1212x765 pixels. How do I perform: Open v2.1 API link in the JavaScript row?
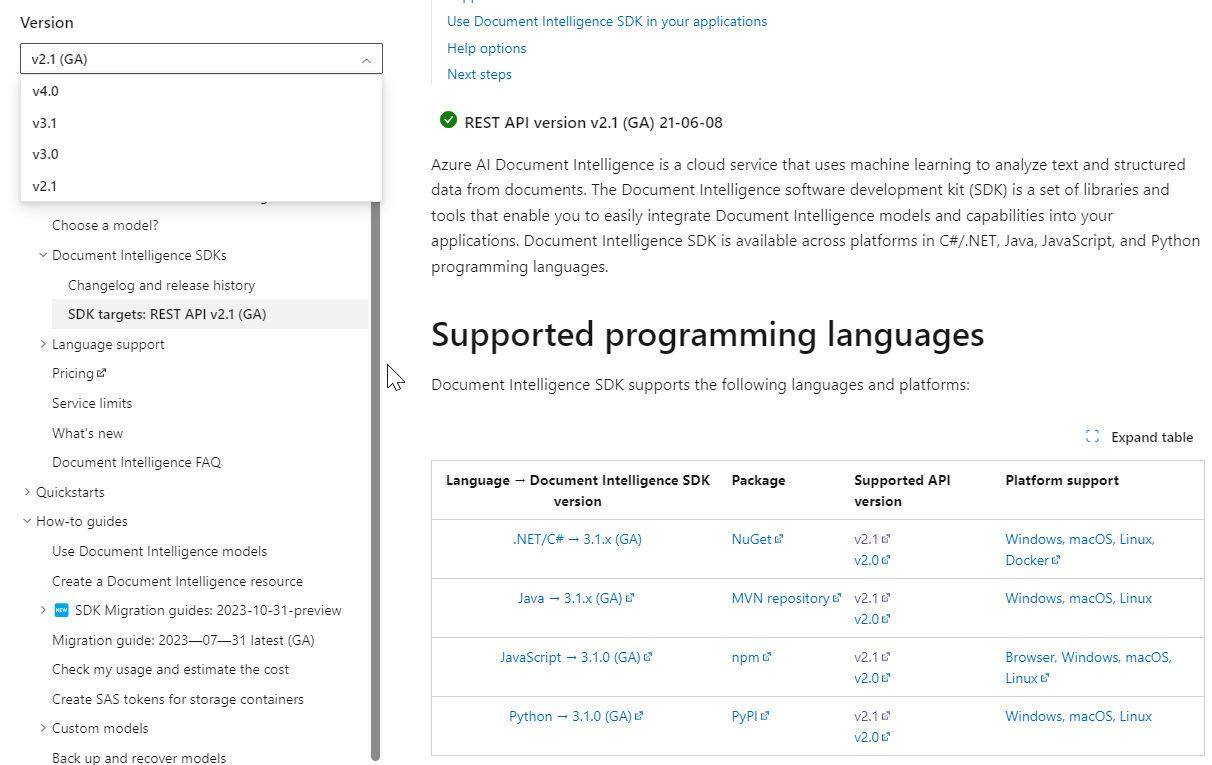(872, 657)
